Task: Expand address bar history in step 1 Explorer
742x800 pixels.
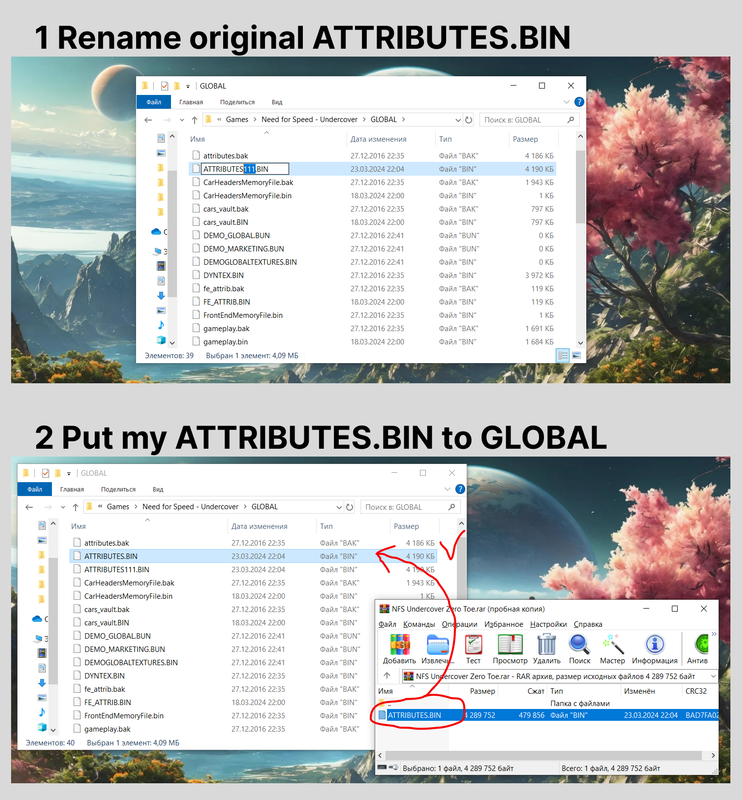Action: (458, 120)
